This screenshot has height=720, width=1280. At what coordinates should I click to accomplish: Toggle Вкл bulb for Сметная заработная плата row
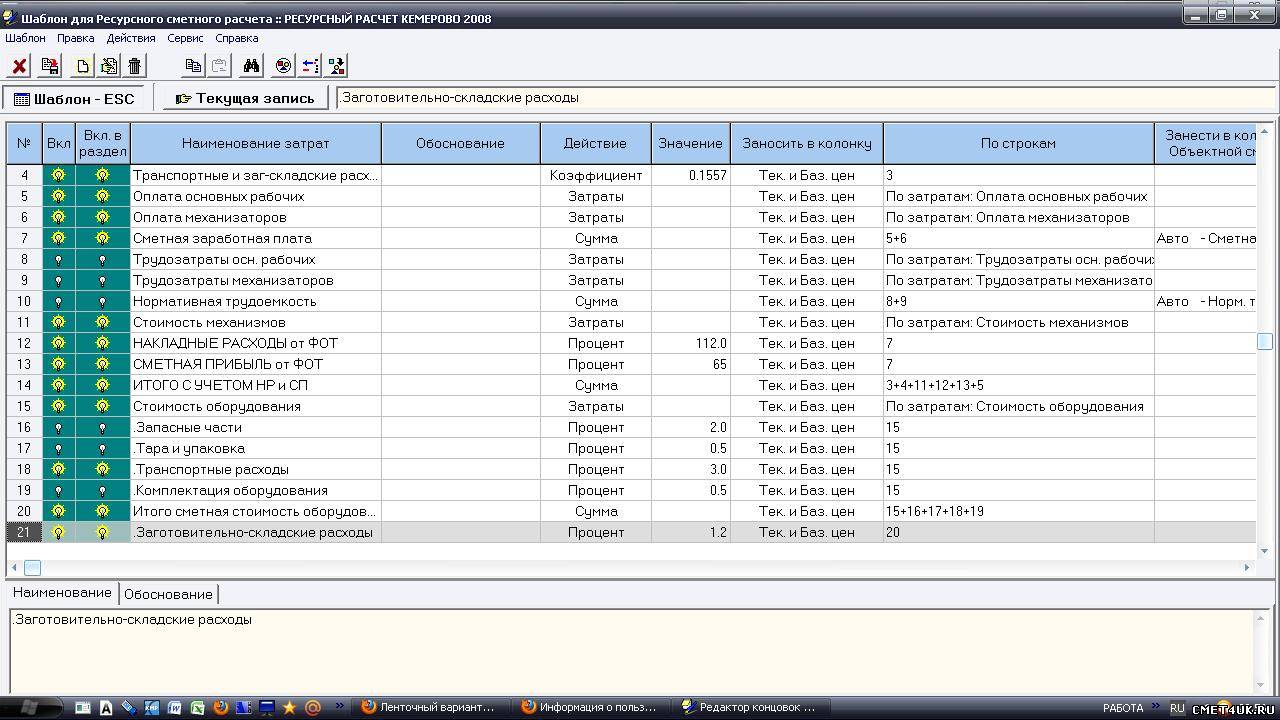tap(58, 238)
